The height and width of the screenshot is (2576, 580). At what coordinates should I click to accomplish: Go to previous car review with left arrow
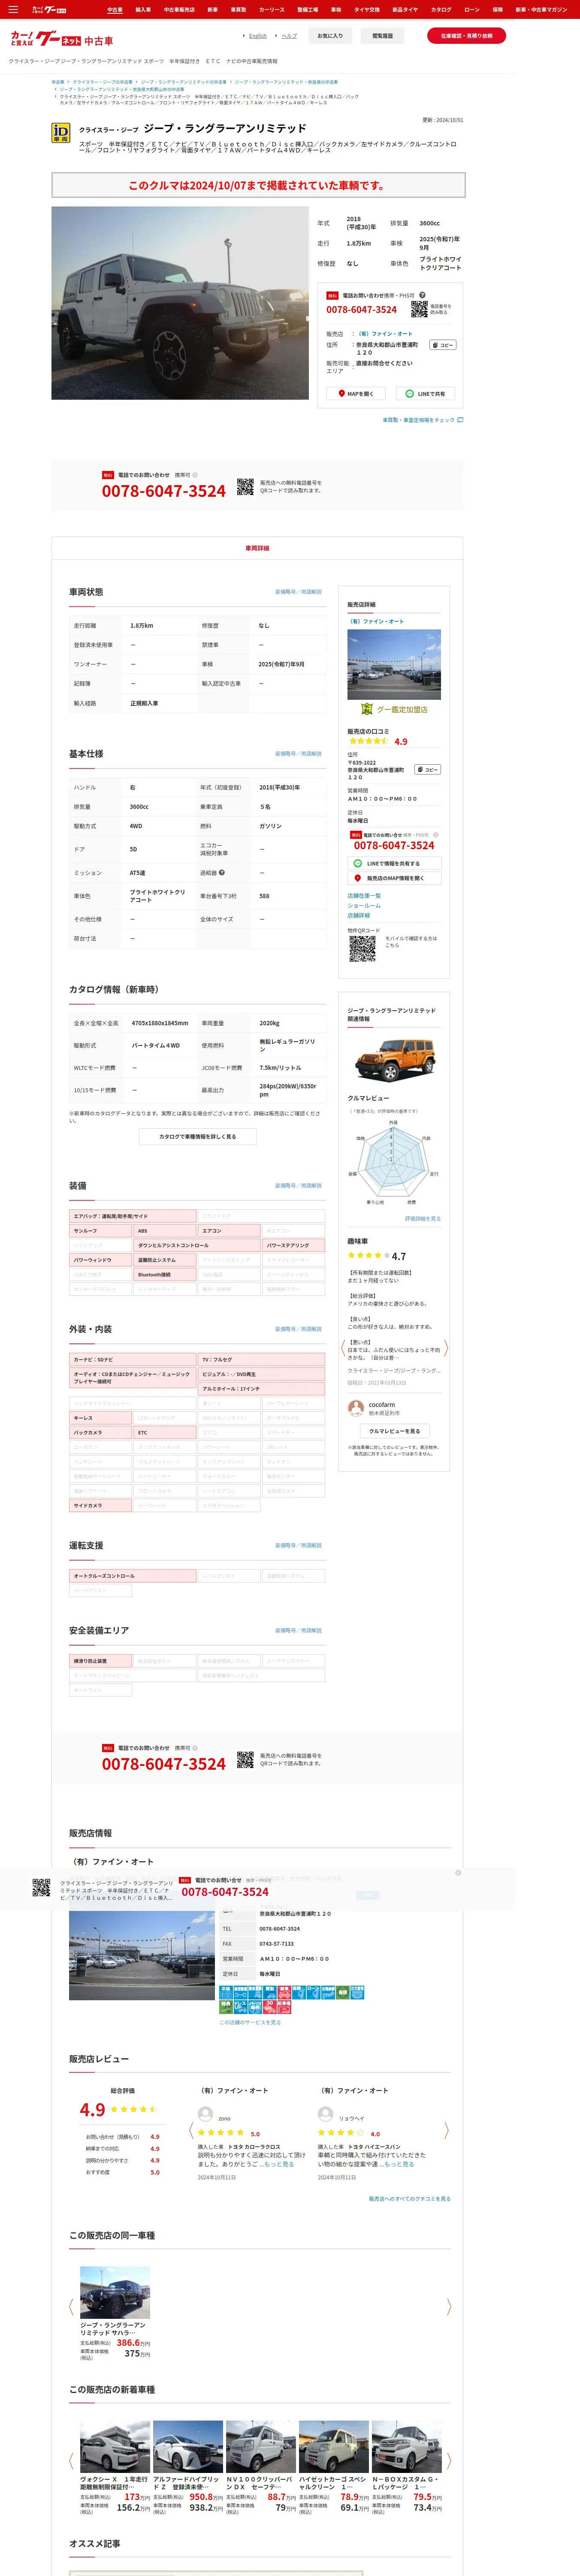[x=343, y=1348]
